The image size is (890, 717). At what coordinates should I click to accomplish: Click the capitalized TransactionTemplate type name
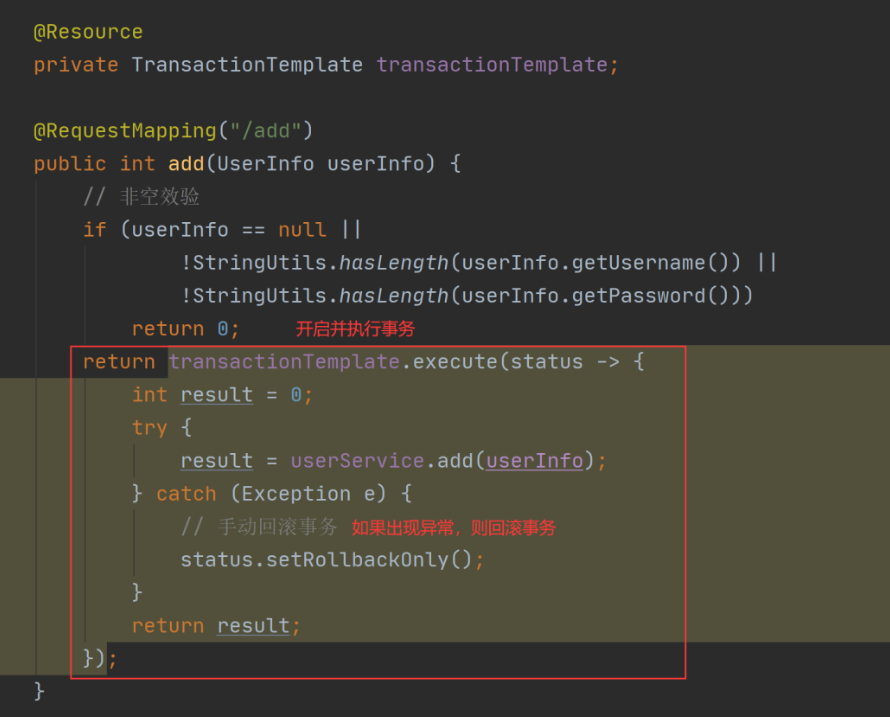point(247,65)
